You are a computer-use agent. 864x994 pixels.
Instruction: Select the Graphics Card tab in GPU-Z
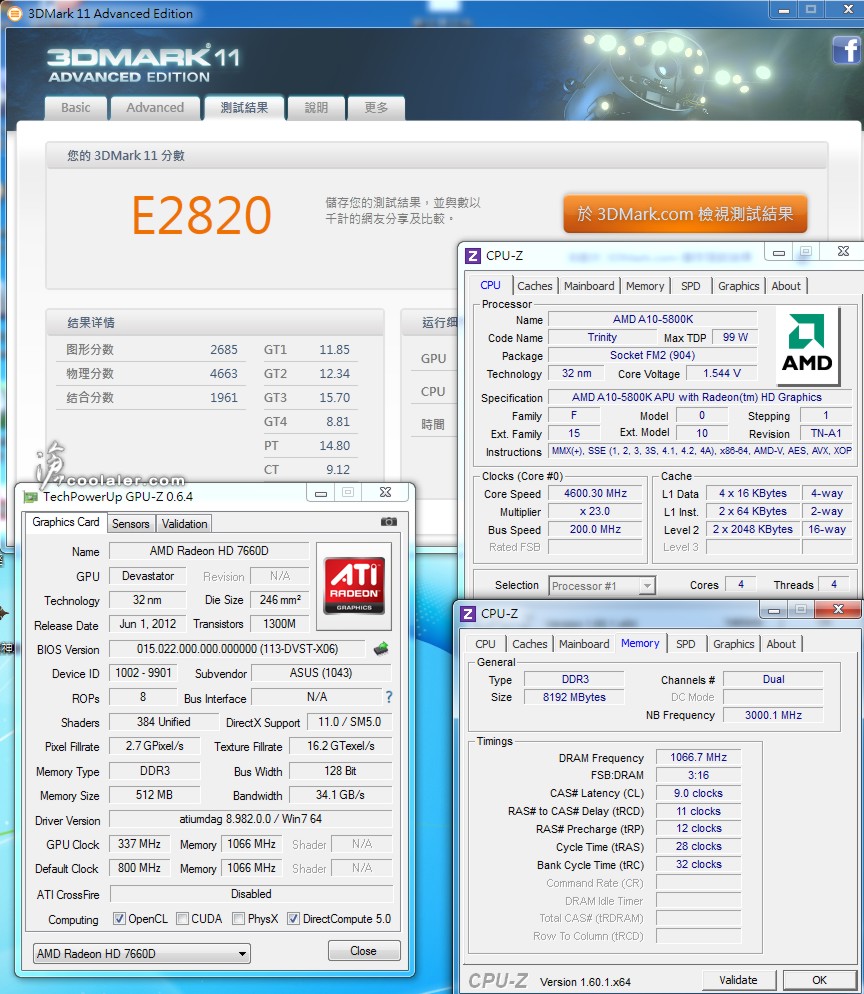[66, 522]
